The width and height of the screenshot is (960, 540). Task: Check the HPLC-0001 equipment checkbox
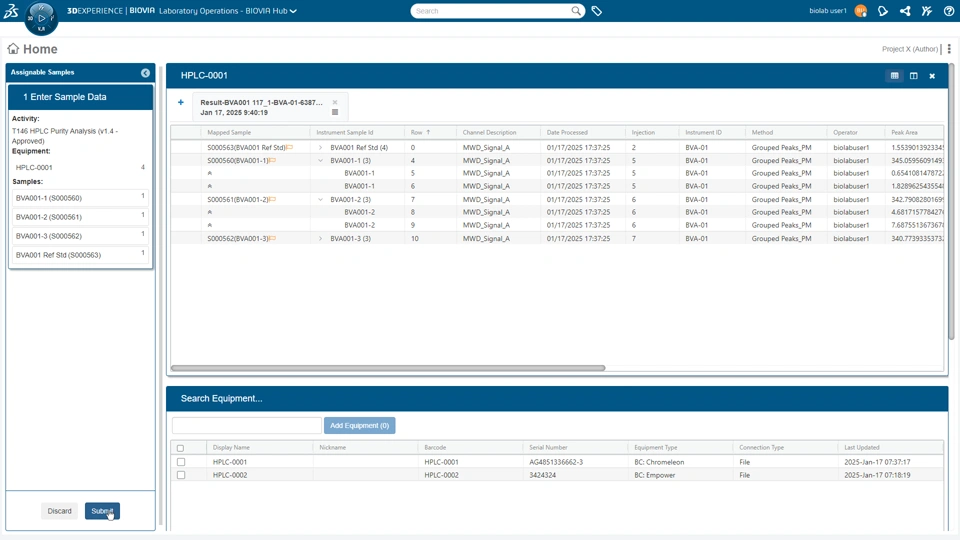(181, 462)
